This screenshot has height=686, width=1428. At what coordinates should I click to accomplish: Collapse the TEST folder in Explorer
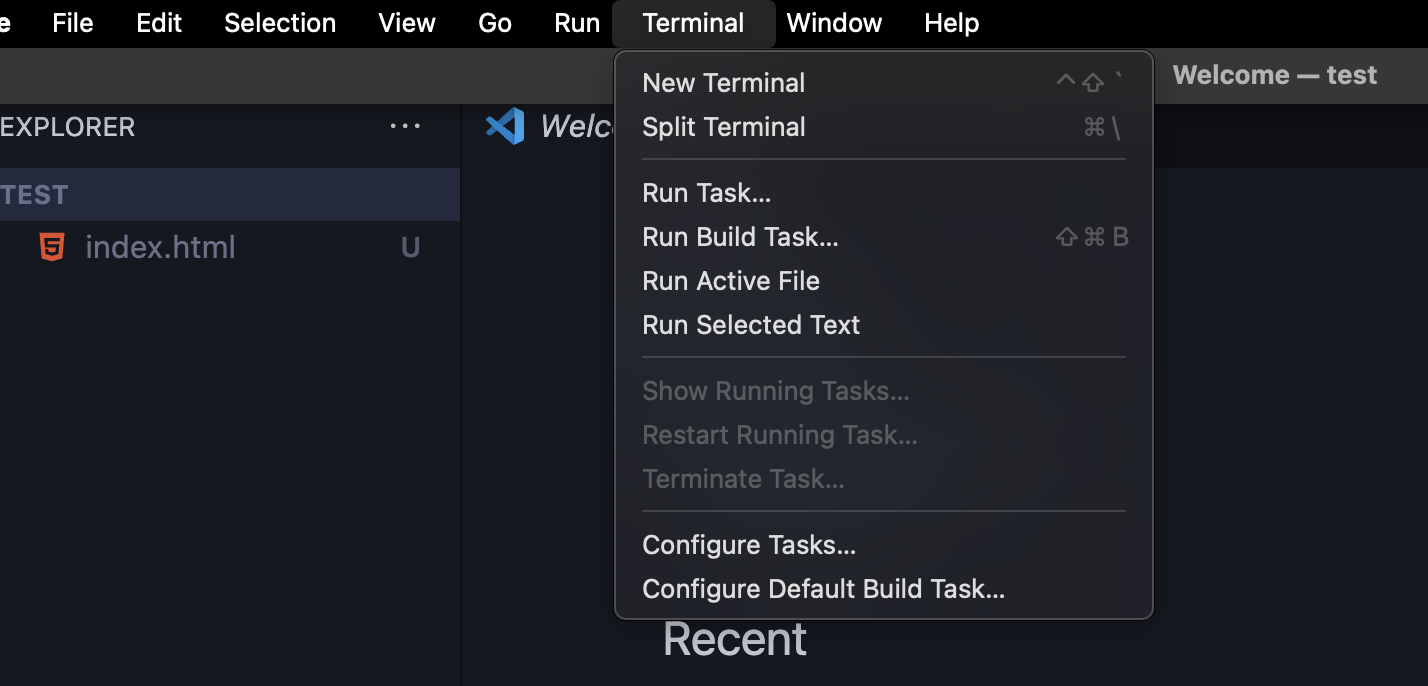click(x=37, y=194)
